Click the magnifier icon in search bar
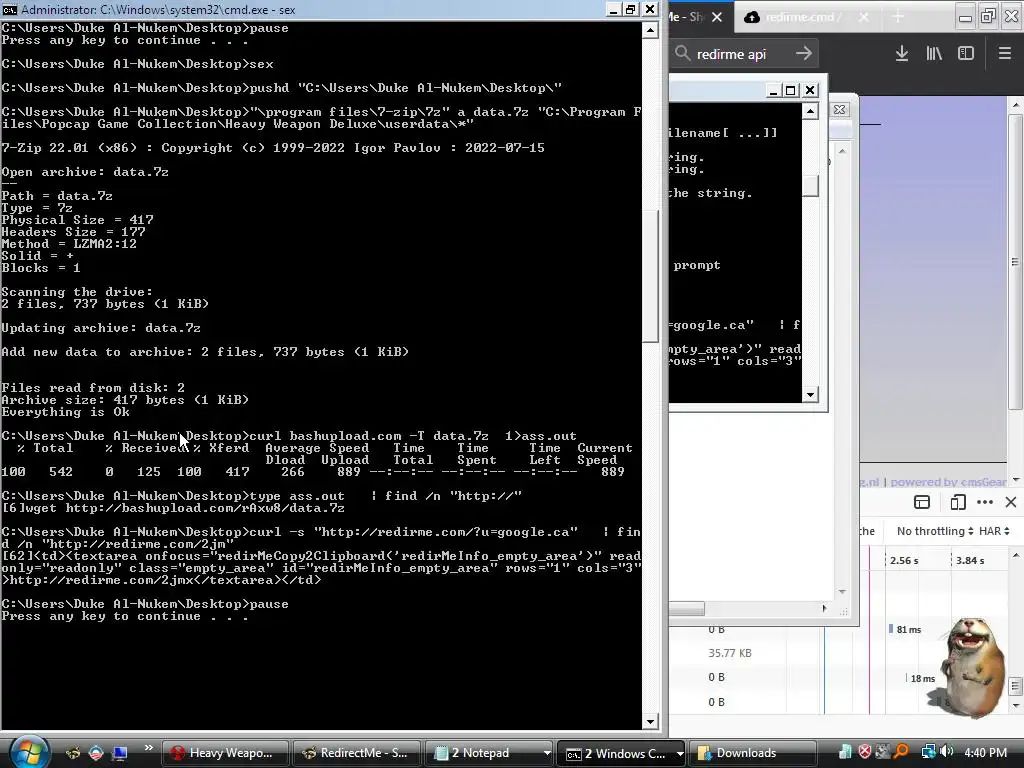1024x768 pixels. pos(682,54)
